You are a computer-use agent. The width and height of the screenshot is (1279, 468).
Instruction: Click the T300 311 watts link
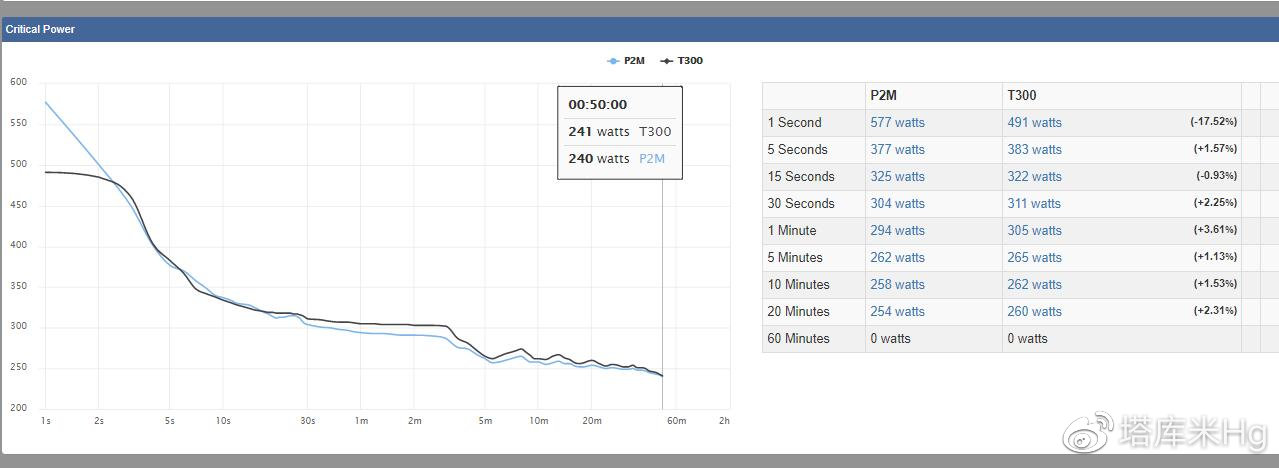point(1034,204)
